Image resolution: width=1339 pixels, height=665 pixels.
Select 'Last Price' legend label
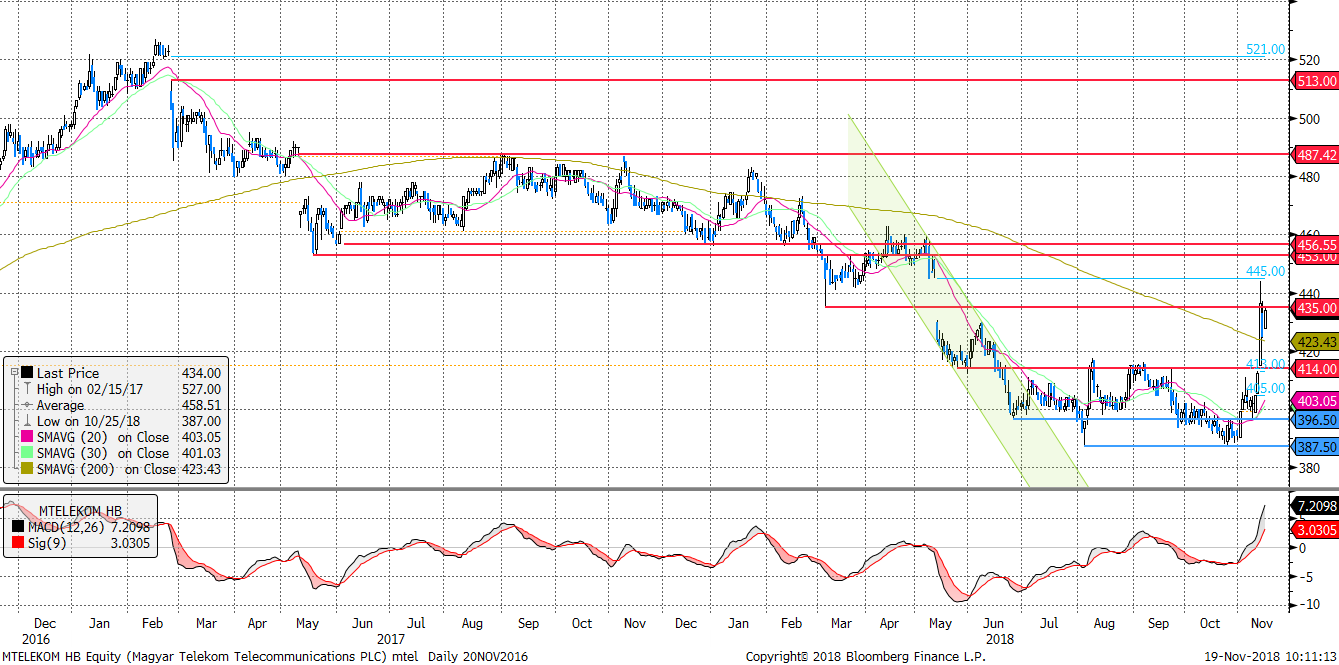point(68,373)
